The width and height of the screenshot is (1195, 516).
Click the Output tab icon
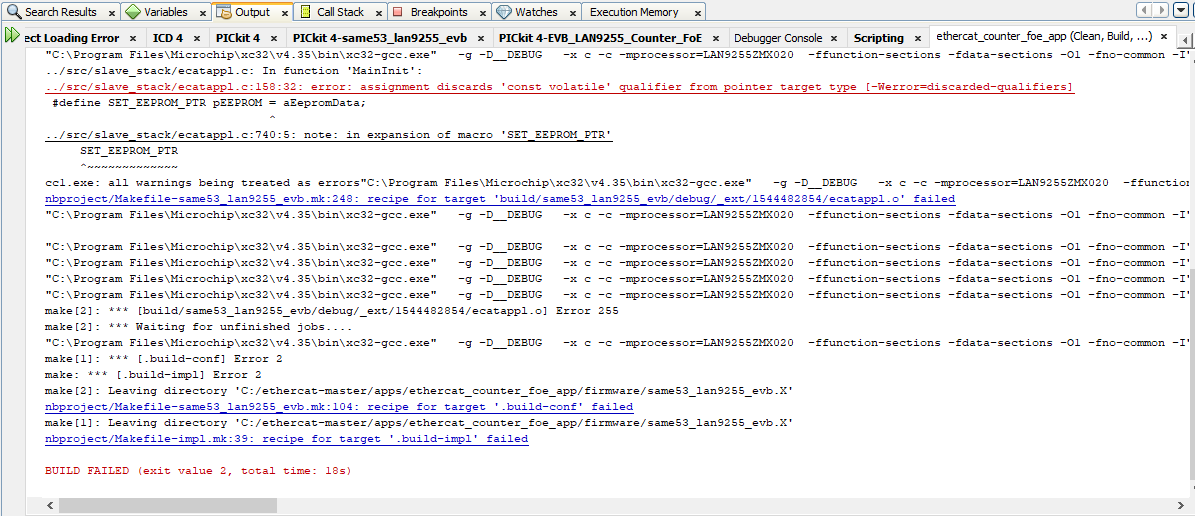(x=224, y=12)
